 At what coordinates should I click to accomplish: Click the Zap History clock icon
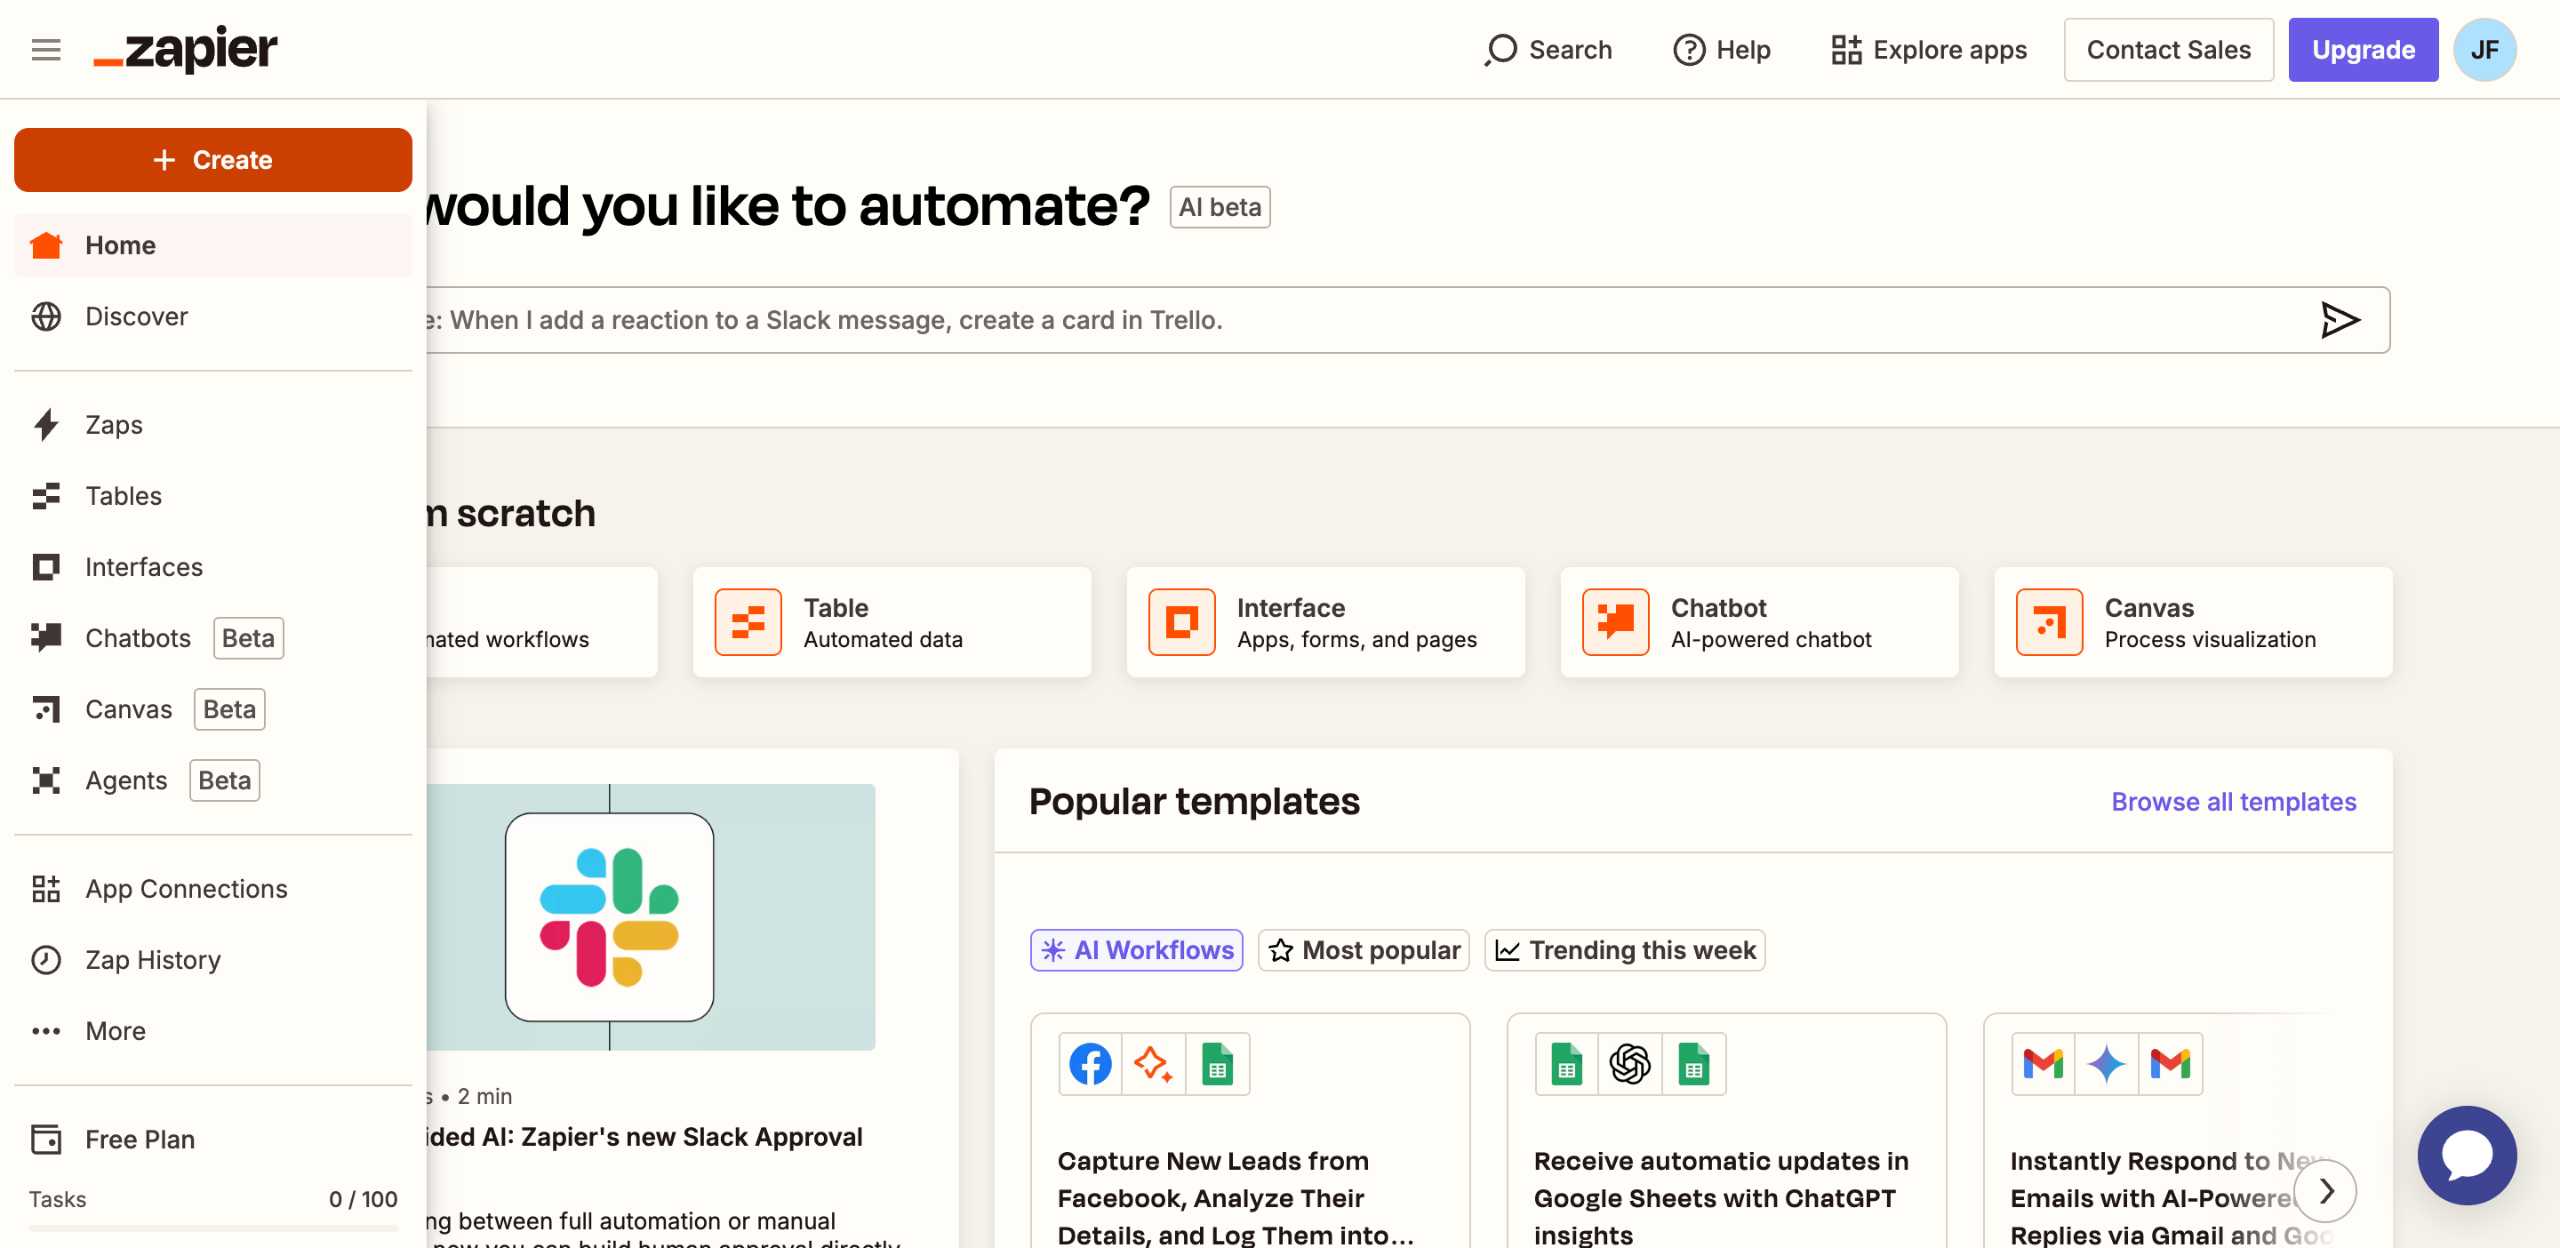tap(46, 960)
